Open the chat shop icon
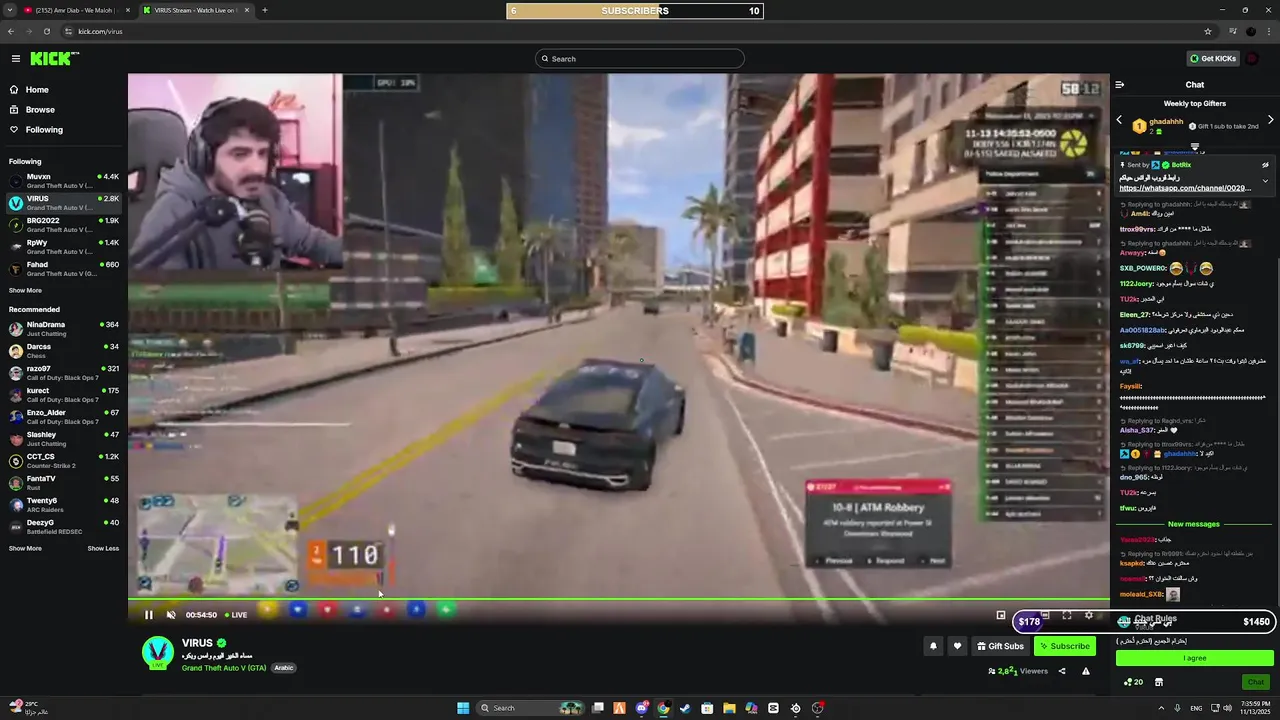This screenshot has width=1280, height=720. pos(1159,682)
